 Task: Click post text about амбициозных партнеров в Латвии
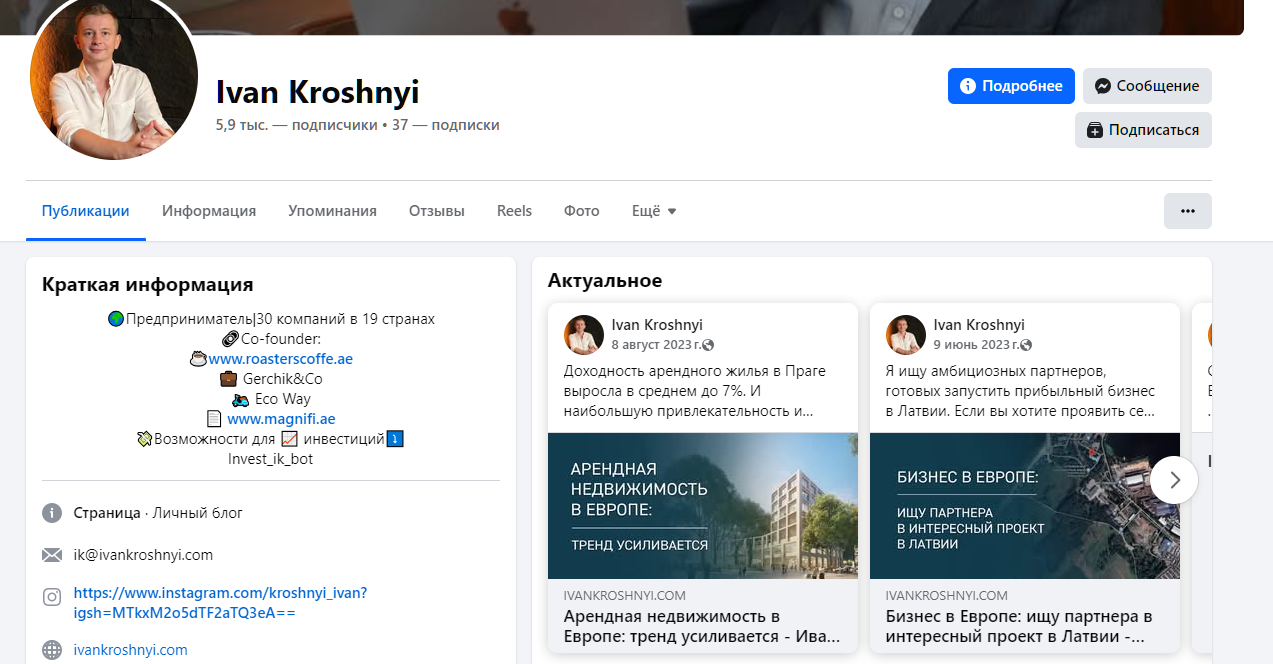point(1021,390)
